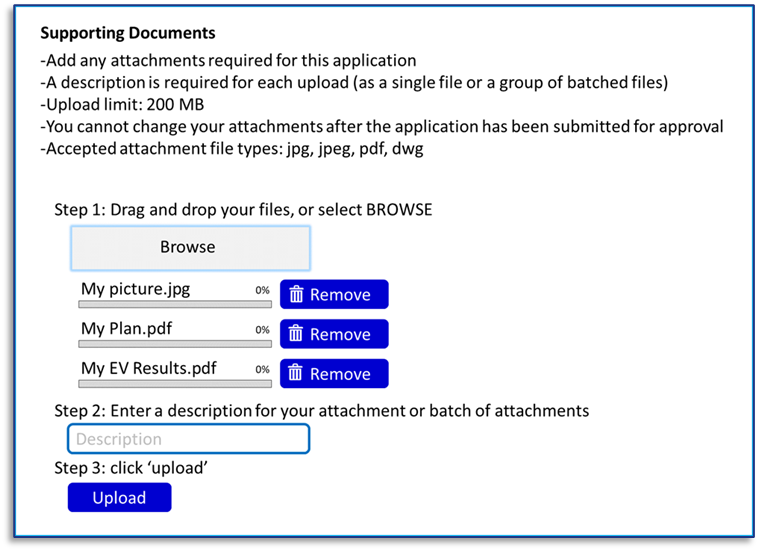Click trash icon beside My picture.jpg

pos(295,295)
